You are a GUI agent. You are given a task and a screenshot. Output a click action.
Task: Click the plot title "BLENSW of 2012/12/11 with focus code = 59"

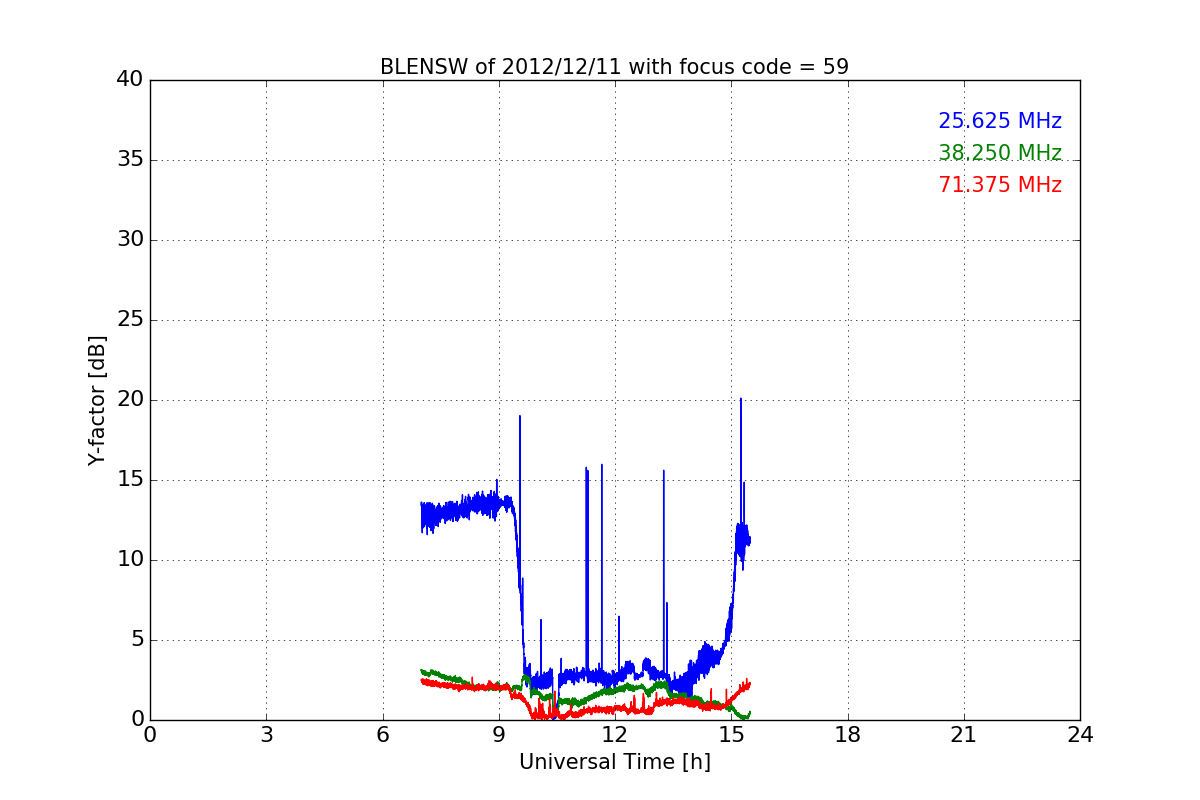[614, 67]
